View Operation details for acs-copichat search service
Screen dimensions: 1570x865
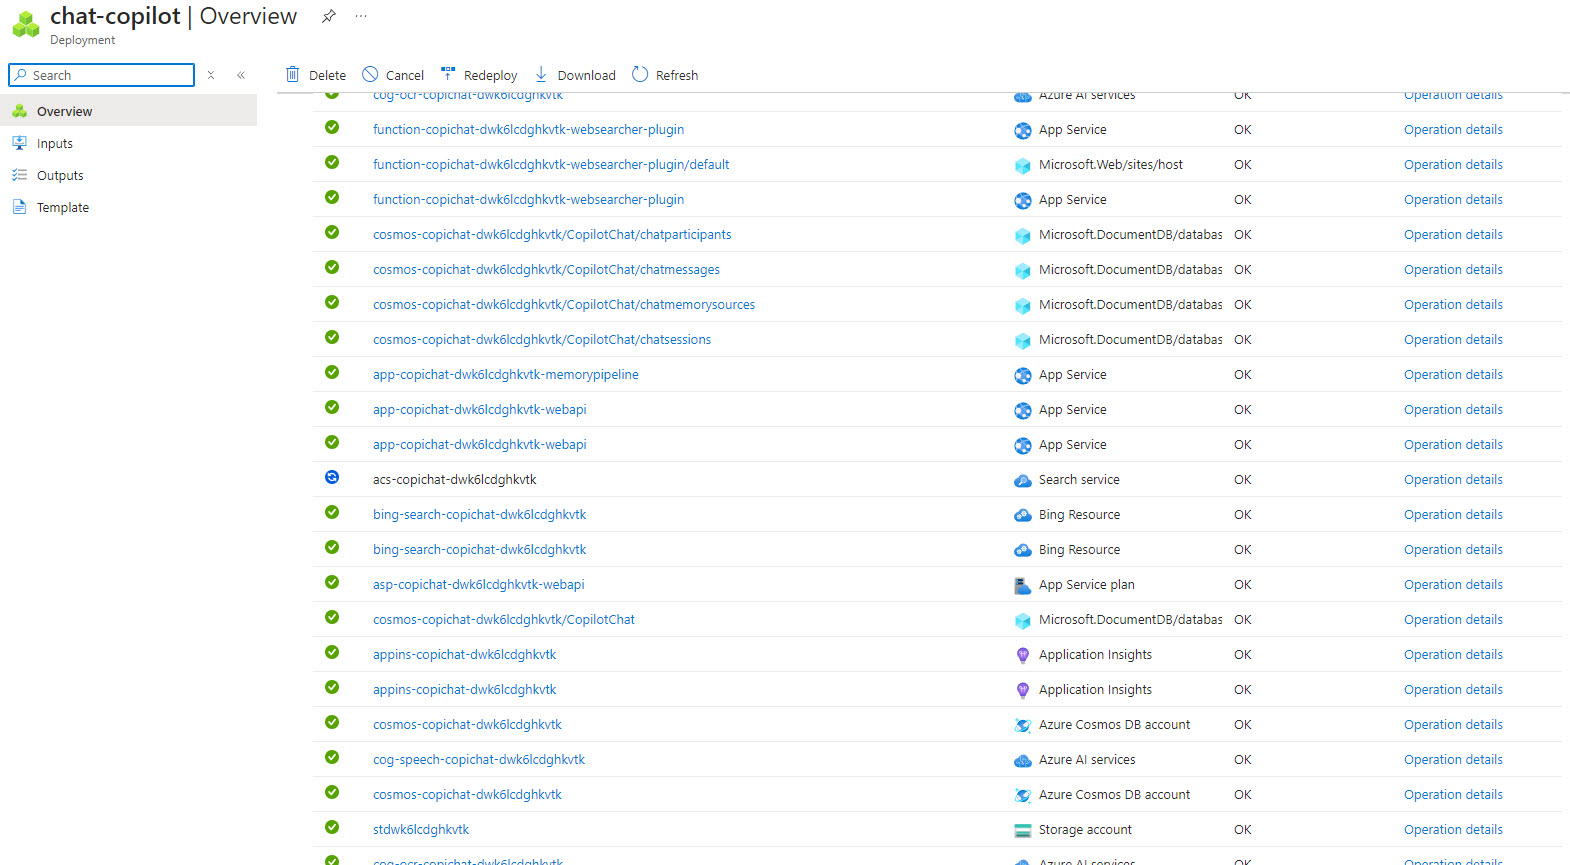click(x=1453, y=480)
